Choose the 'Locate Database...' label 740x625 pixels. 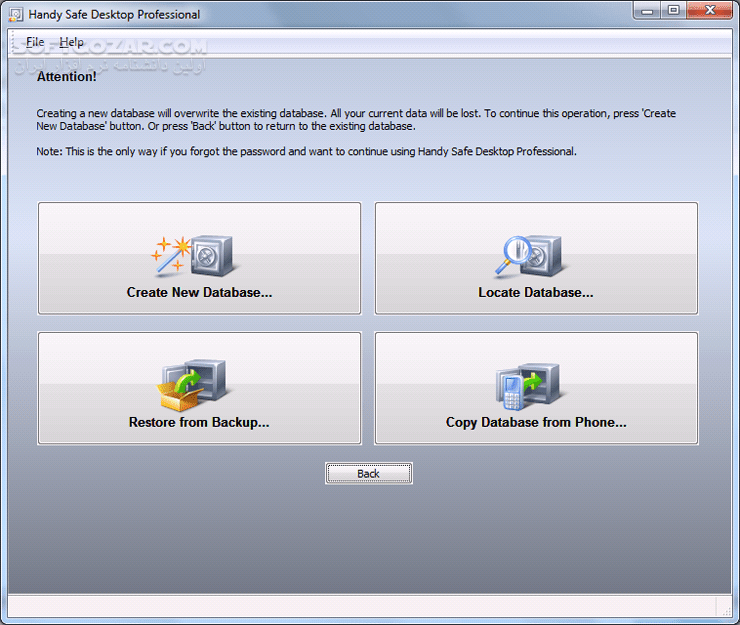535,293
